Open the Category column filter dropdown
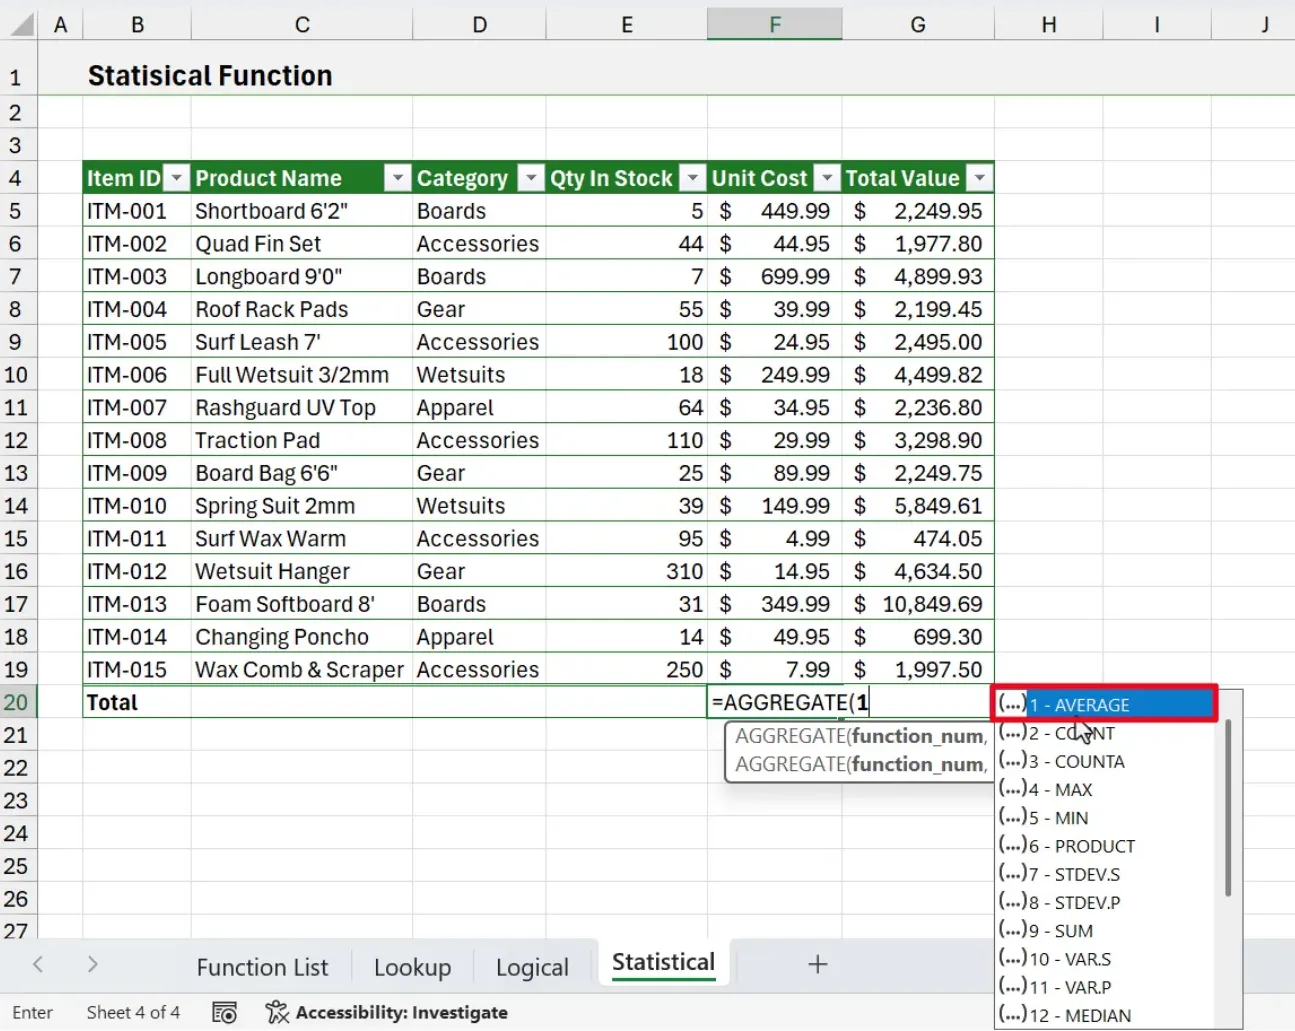The height and width of the screenshot is (1031, 1295). pos(531,177)
